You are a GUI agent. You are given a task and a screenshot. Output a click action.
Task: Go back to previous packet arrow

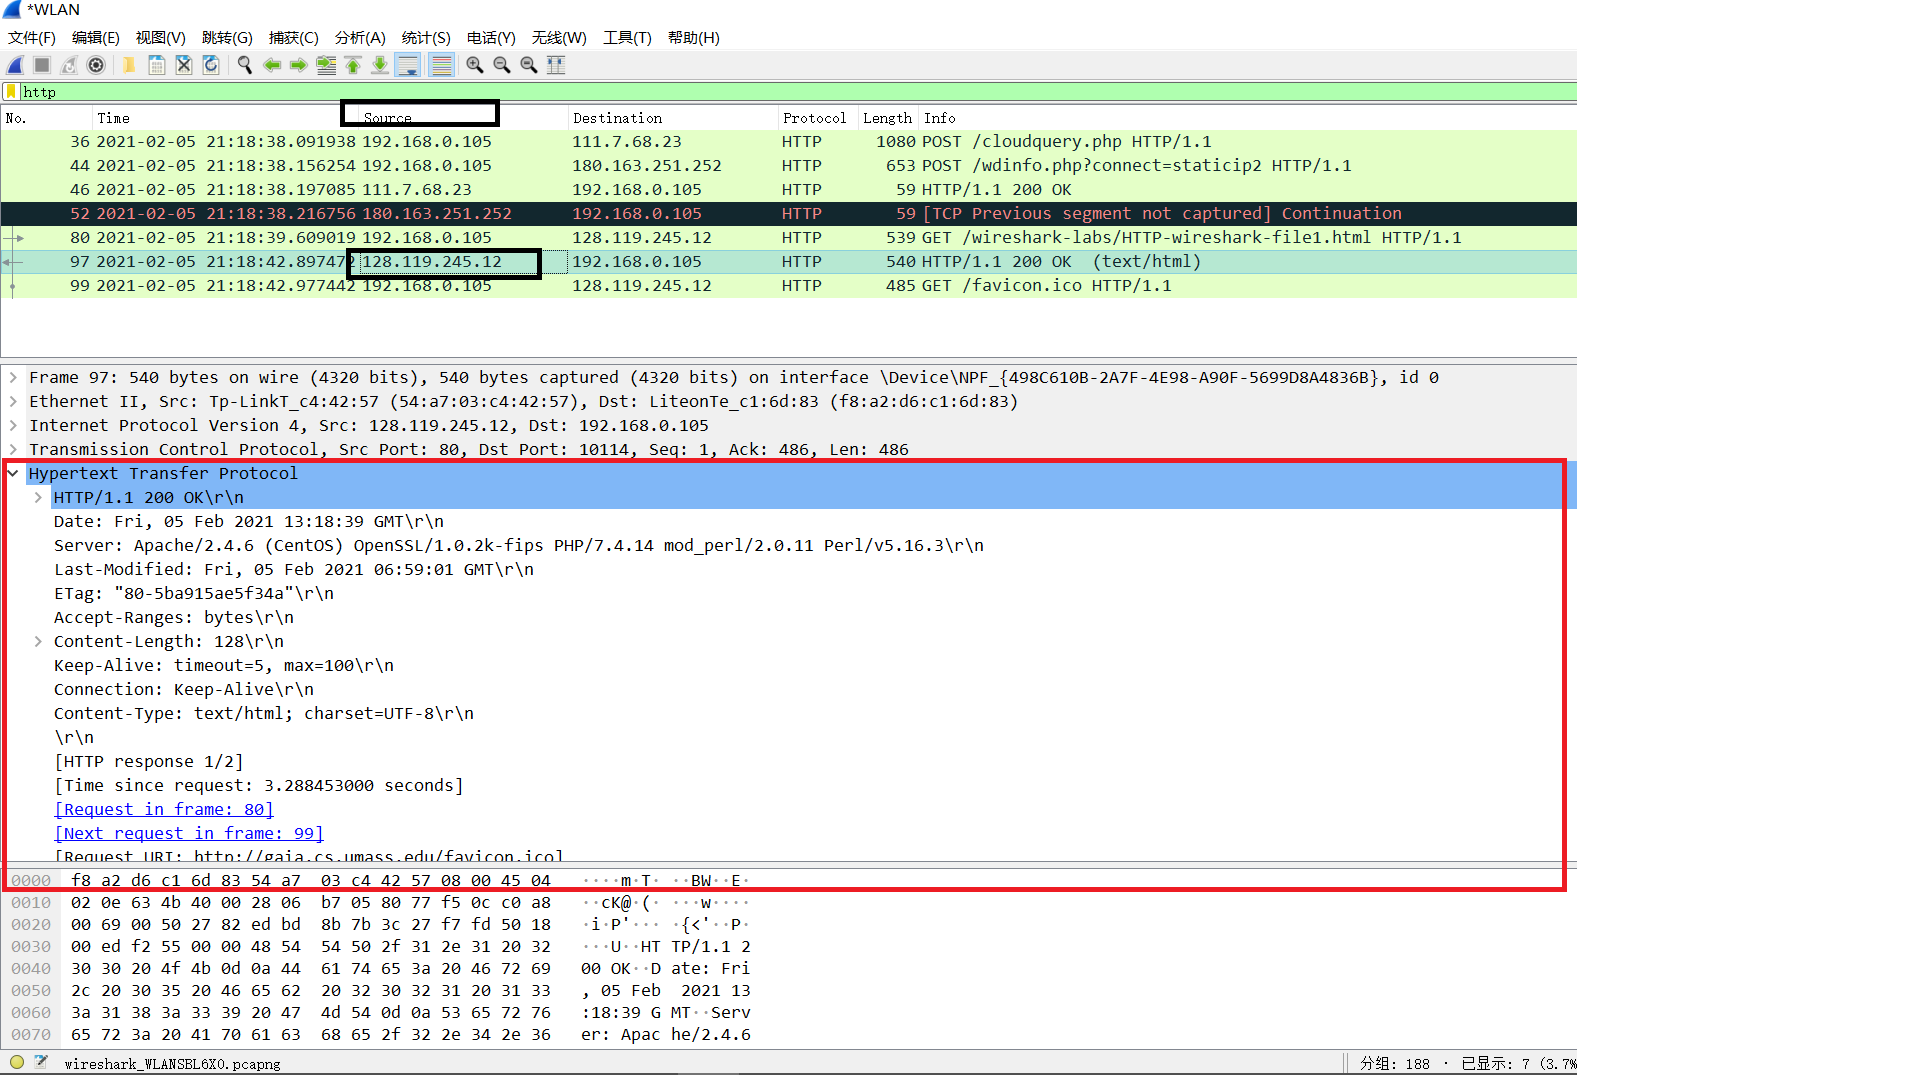(271, 65)
